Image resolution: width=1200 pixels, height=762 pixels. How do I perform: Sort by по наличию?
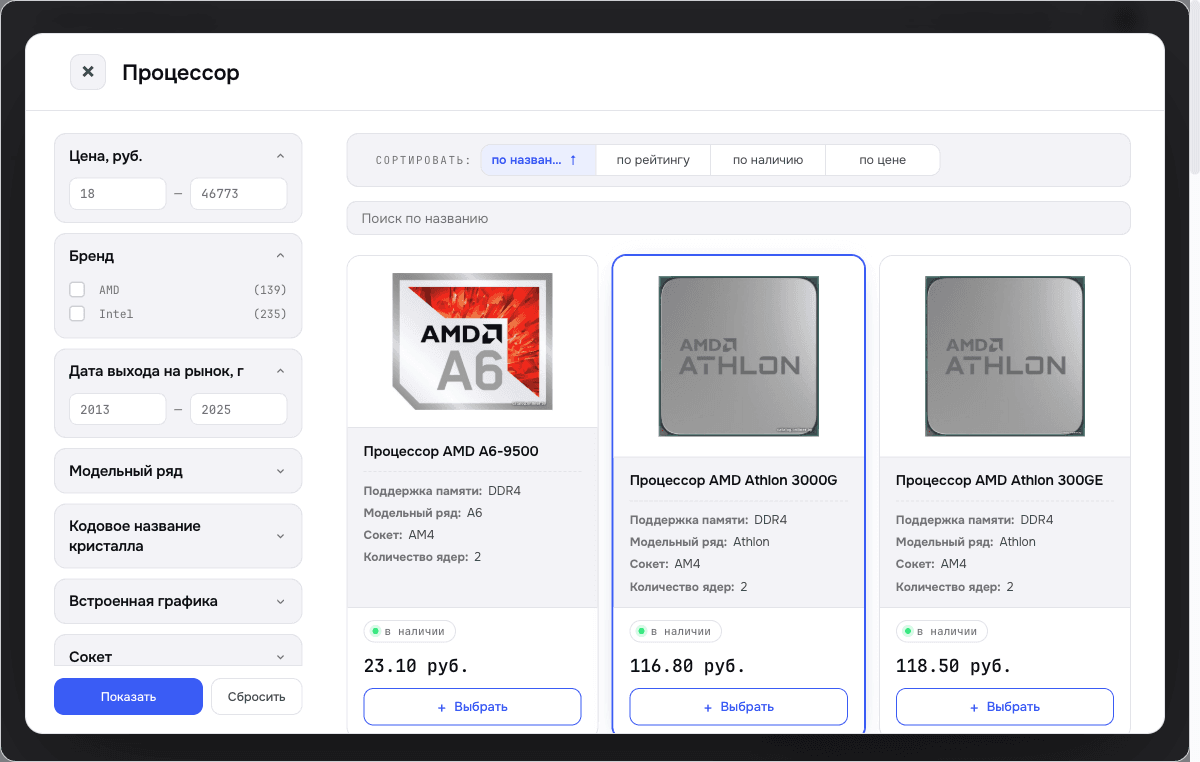click(x=768, y=160)
